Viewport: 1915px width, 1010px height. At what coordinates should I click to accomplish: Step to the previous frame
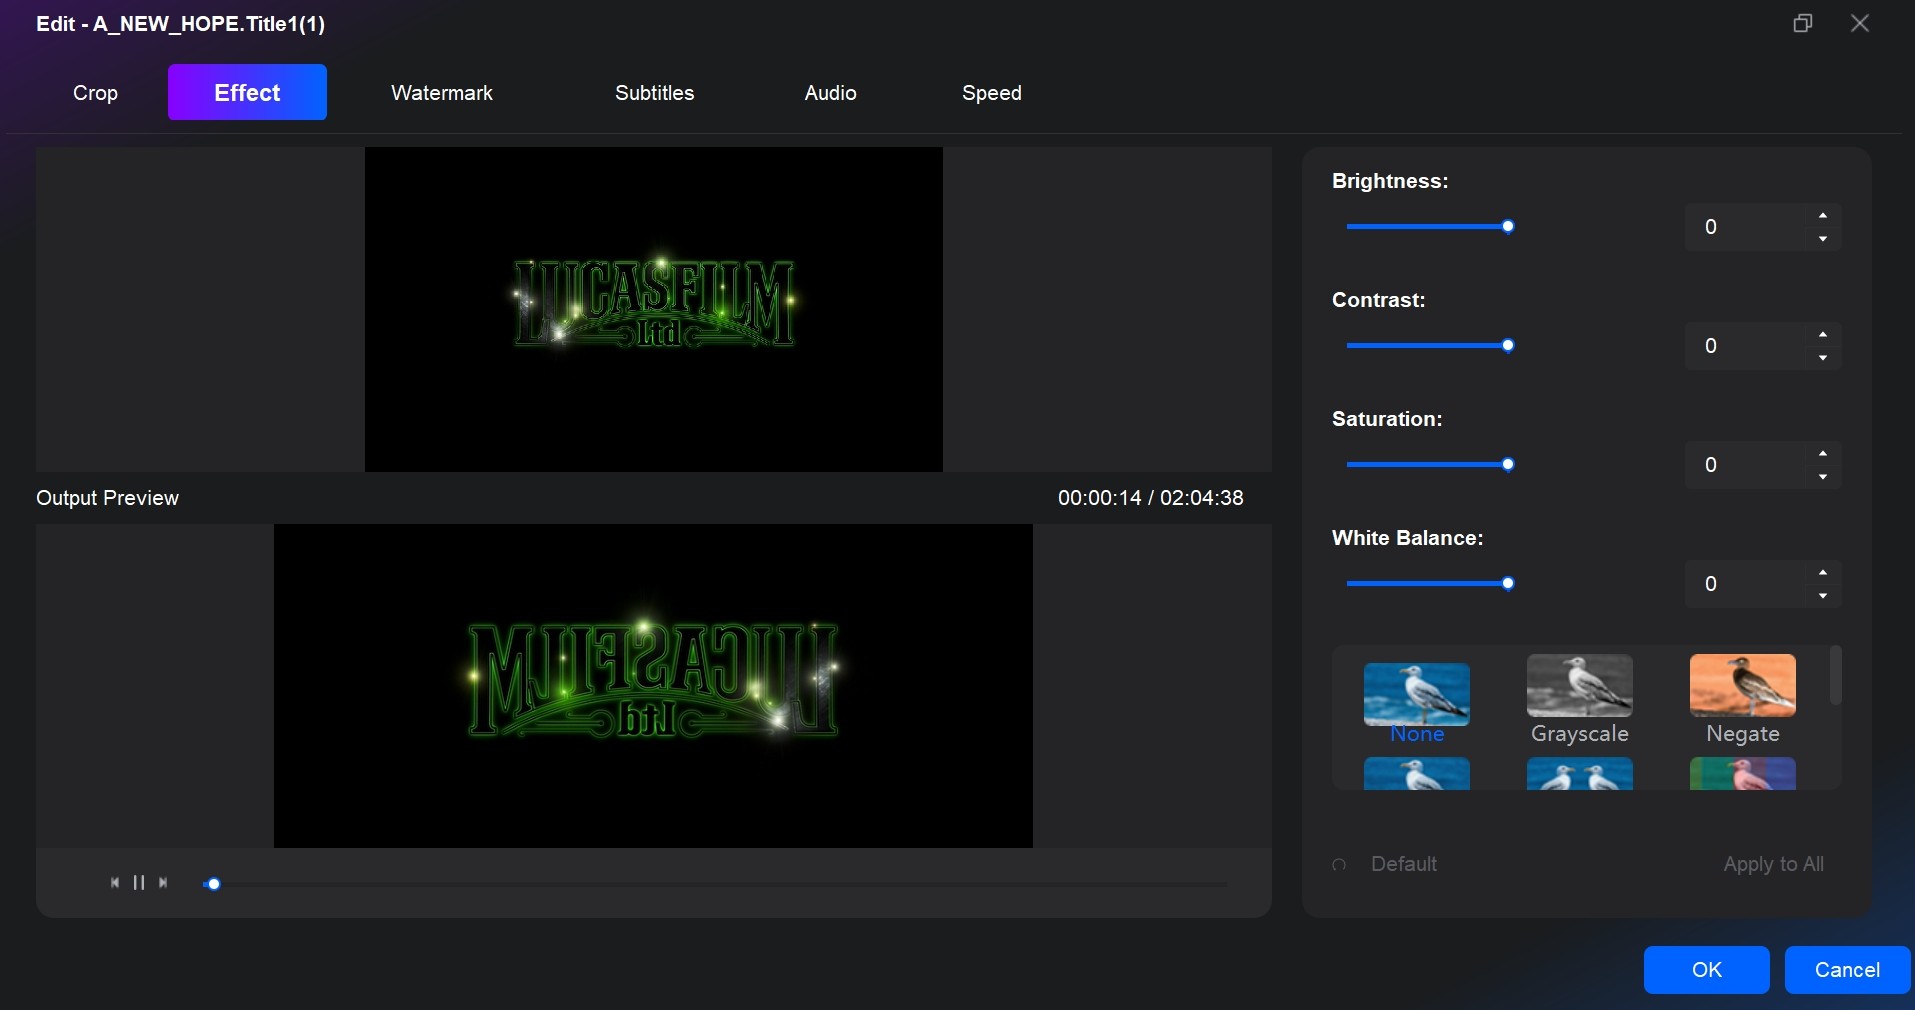click(x=114, y=882)
